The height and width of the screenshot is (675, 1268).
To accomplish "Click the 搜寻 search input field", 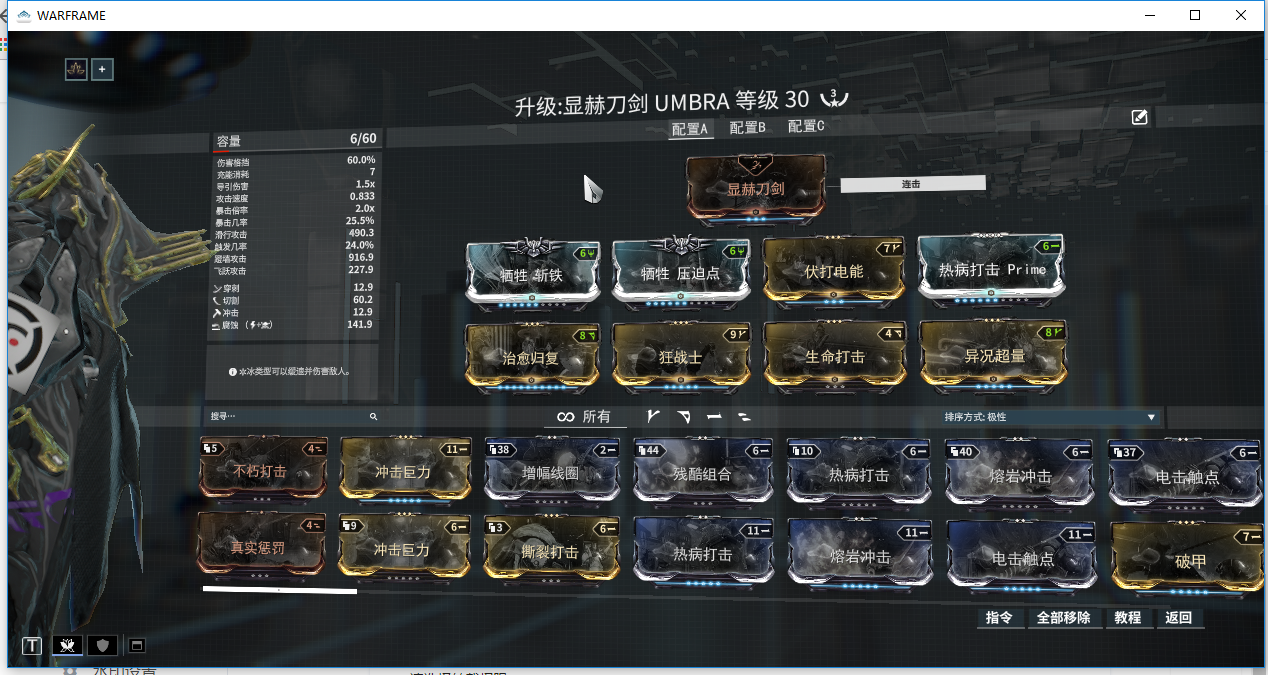I will pyautogui.click(x=293, y=416).
